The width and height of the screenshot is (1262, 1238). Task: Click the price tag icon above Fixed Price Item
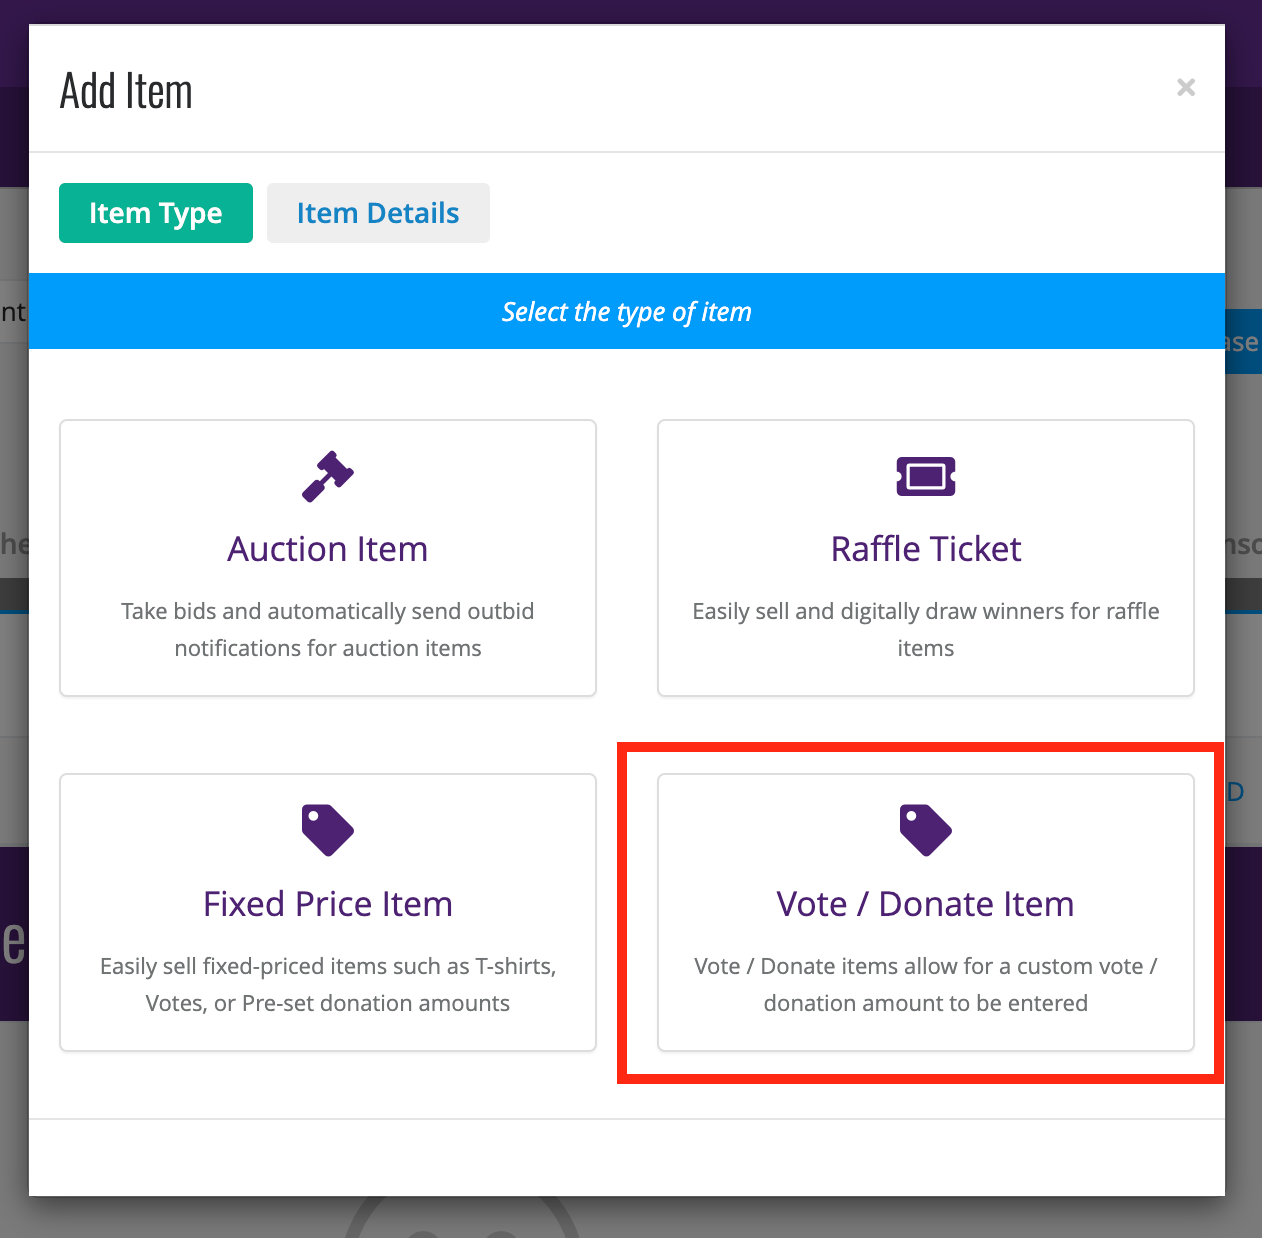pyautogui.click(x=328, y=830)
